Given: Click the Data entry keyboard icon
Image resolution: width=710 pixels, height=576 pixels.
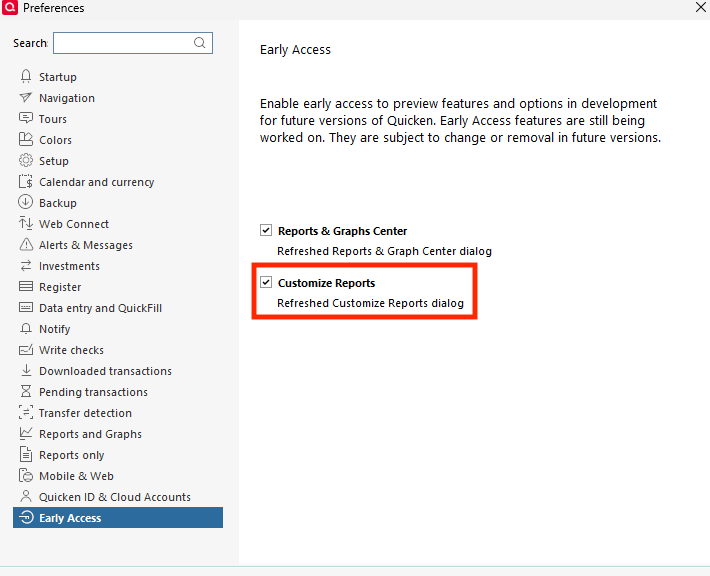Looking at the screenshot, I should [26, 307].
